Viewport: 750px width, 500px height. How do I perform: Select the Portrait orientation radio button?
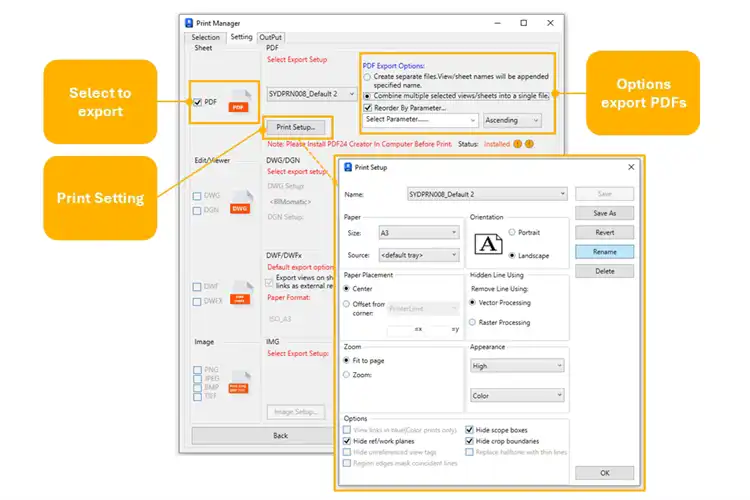click(512, 232)
